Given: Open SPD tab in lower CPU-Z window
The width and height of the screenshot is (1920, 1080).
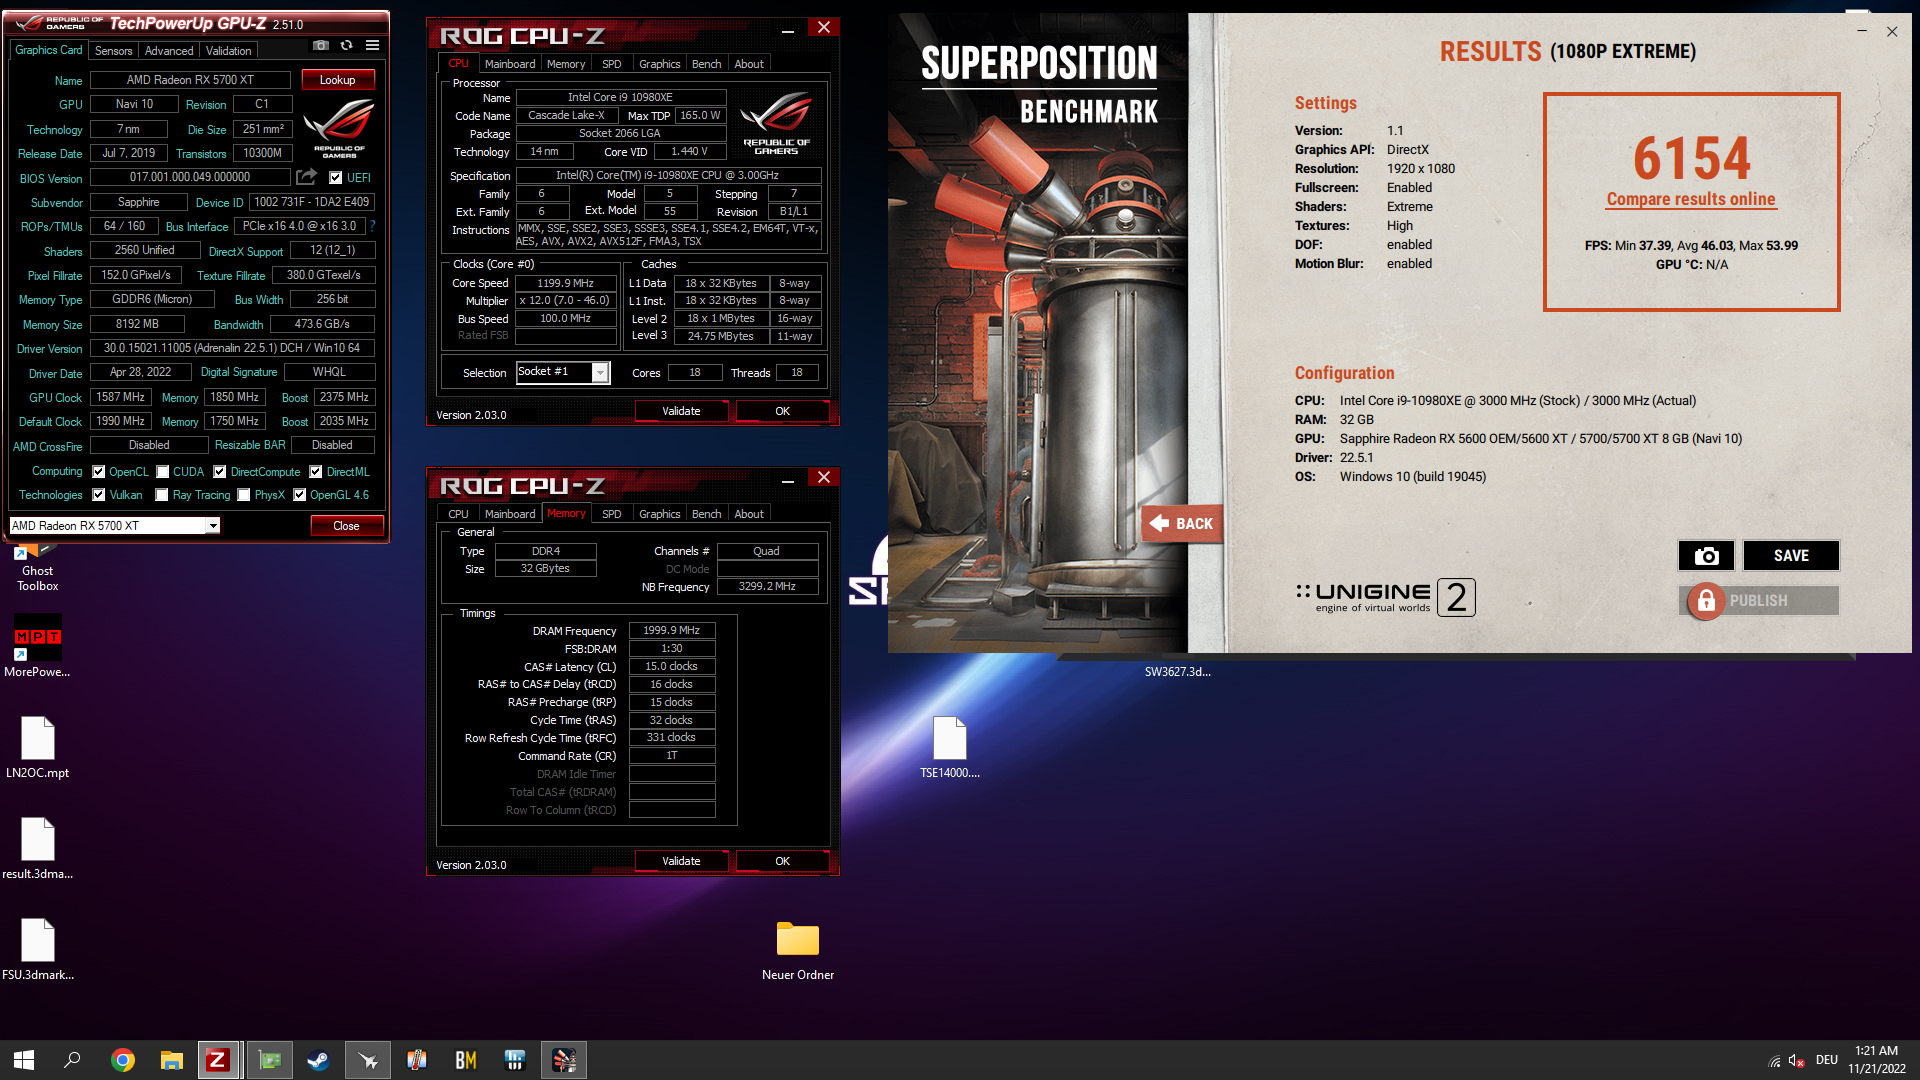Looking at the screenshot, I should [x=612, y=514].
